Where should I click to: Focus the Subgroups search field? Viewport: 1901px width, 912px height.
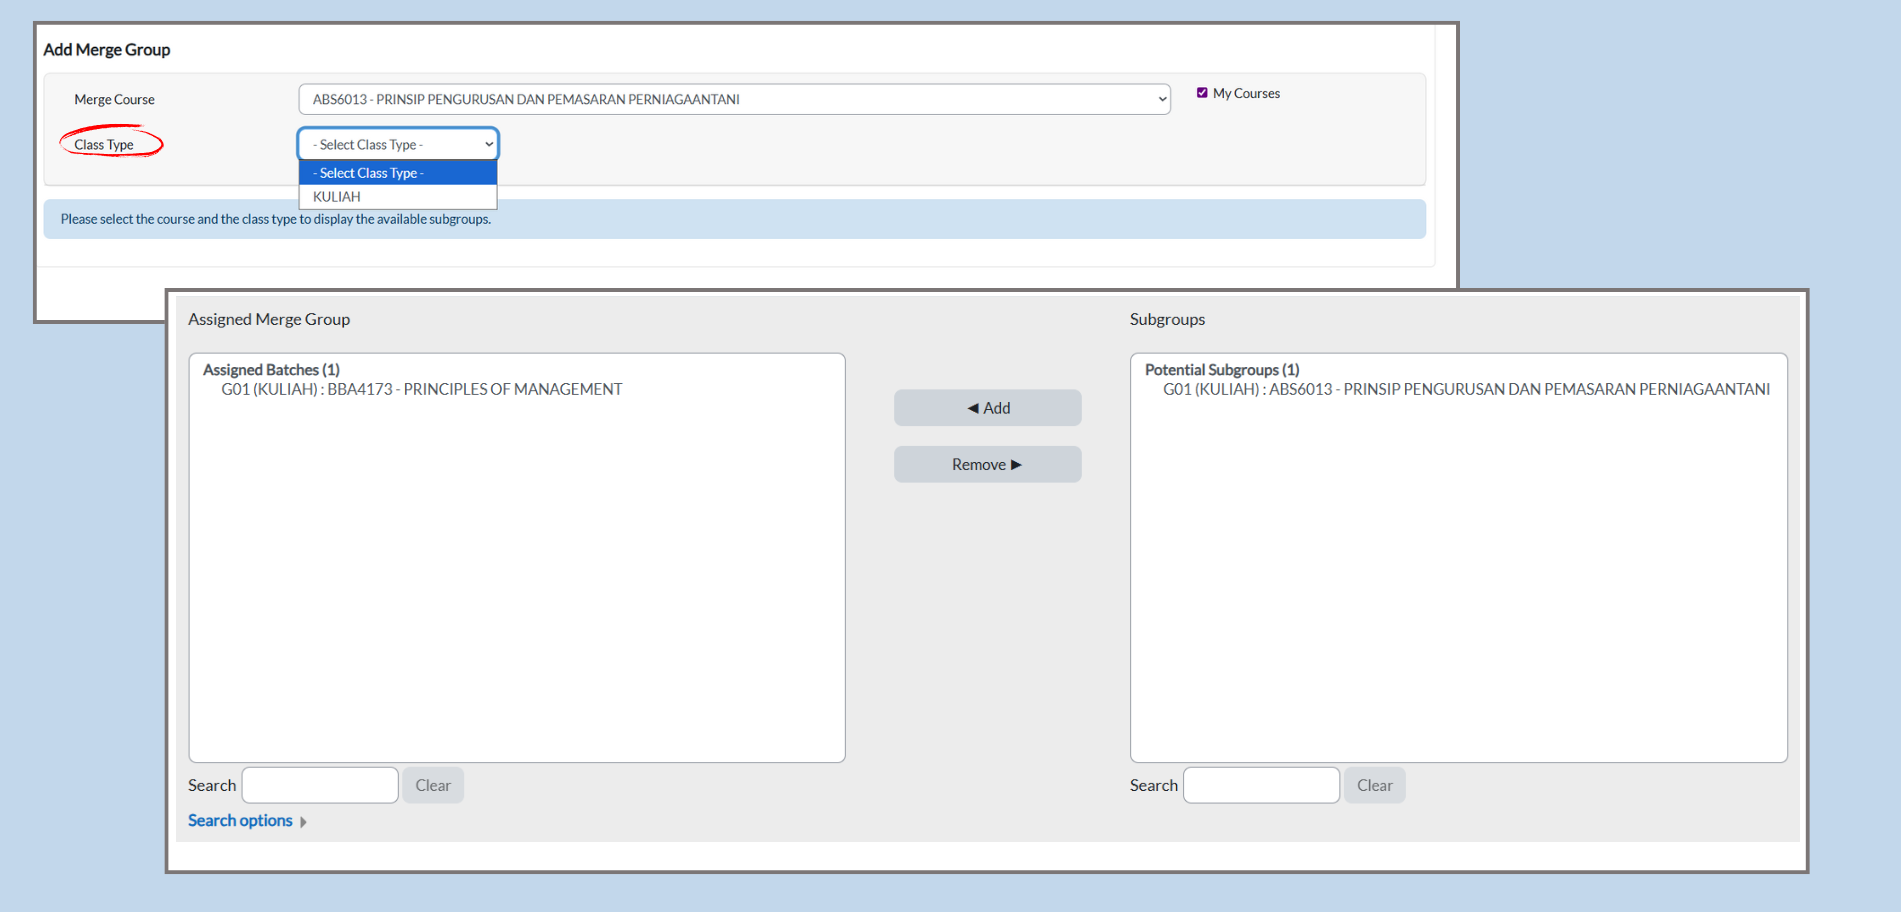(1261, 785)
